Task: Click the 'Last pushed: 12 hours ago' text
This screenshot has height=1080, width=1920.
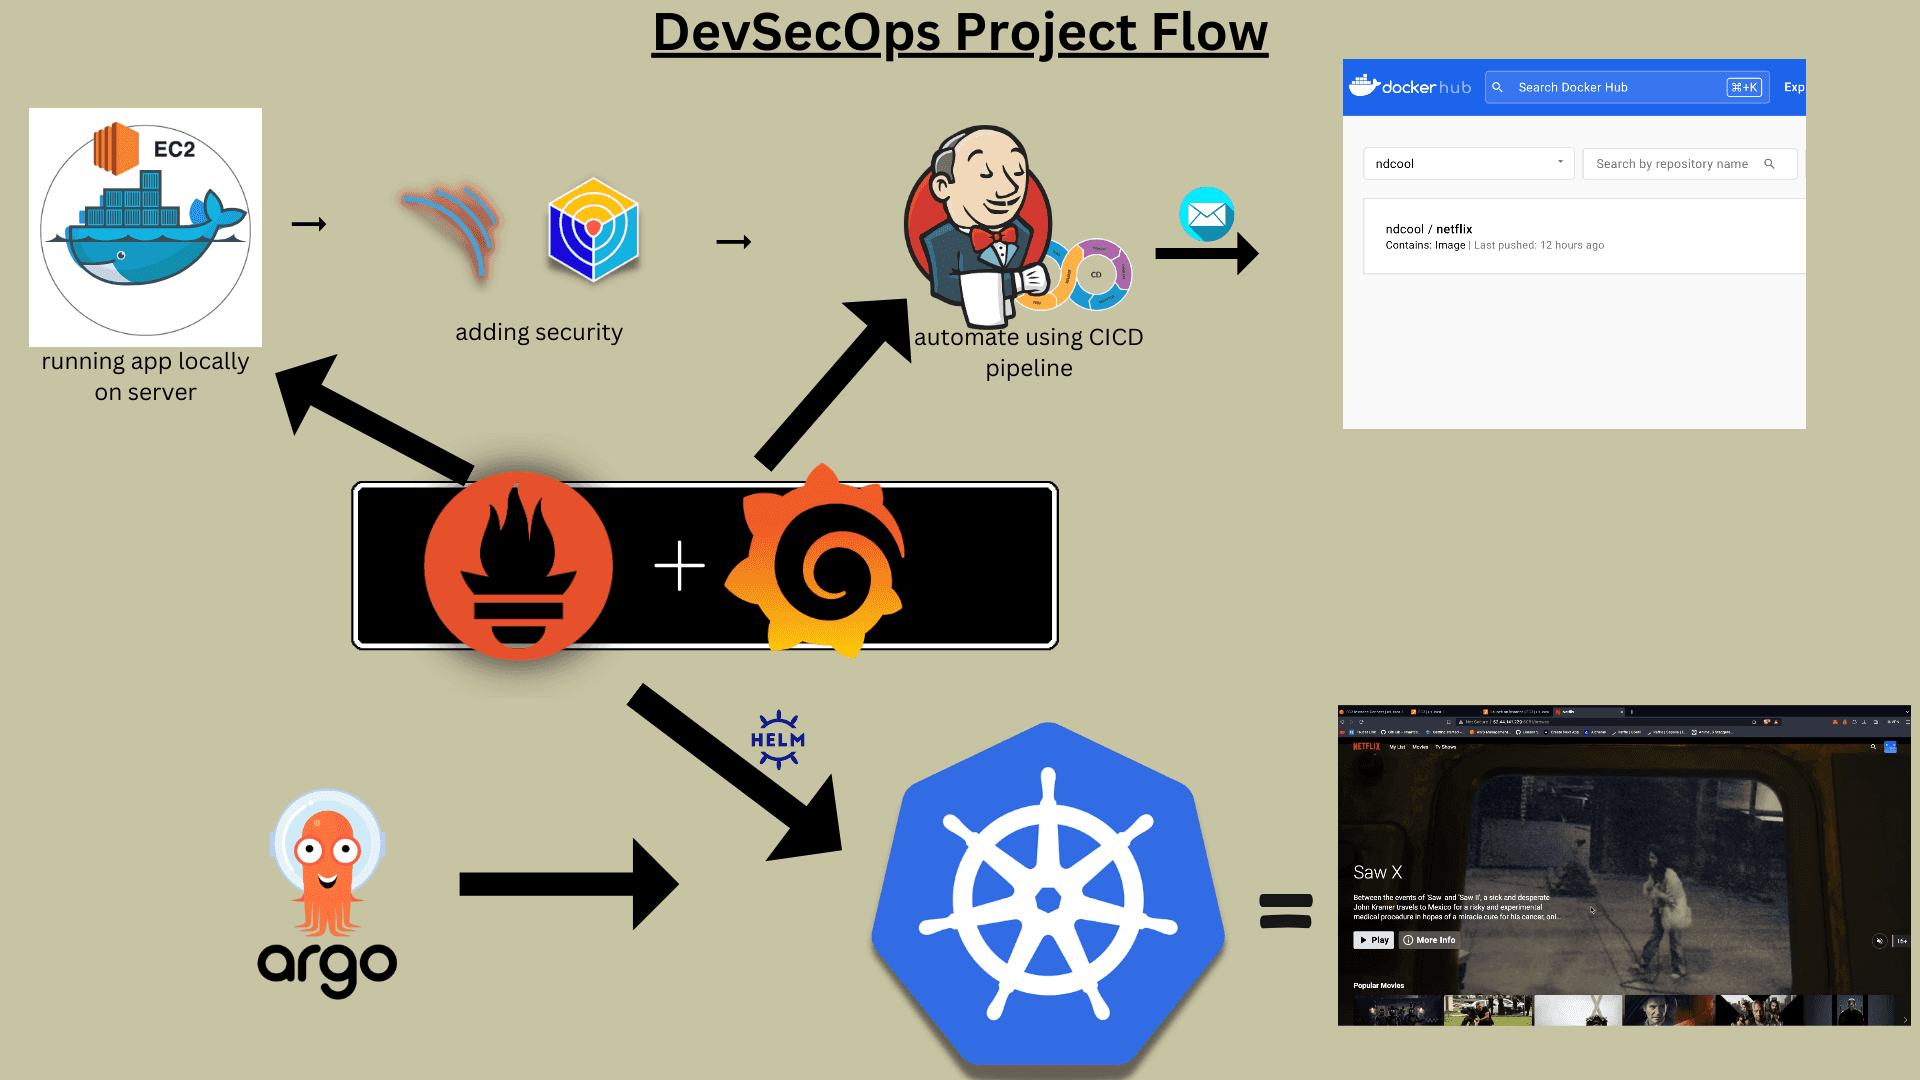Action: (x=1539, y=245)
